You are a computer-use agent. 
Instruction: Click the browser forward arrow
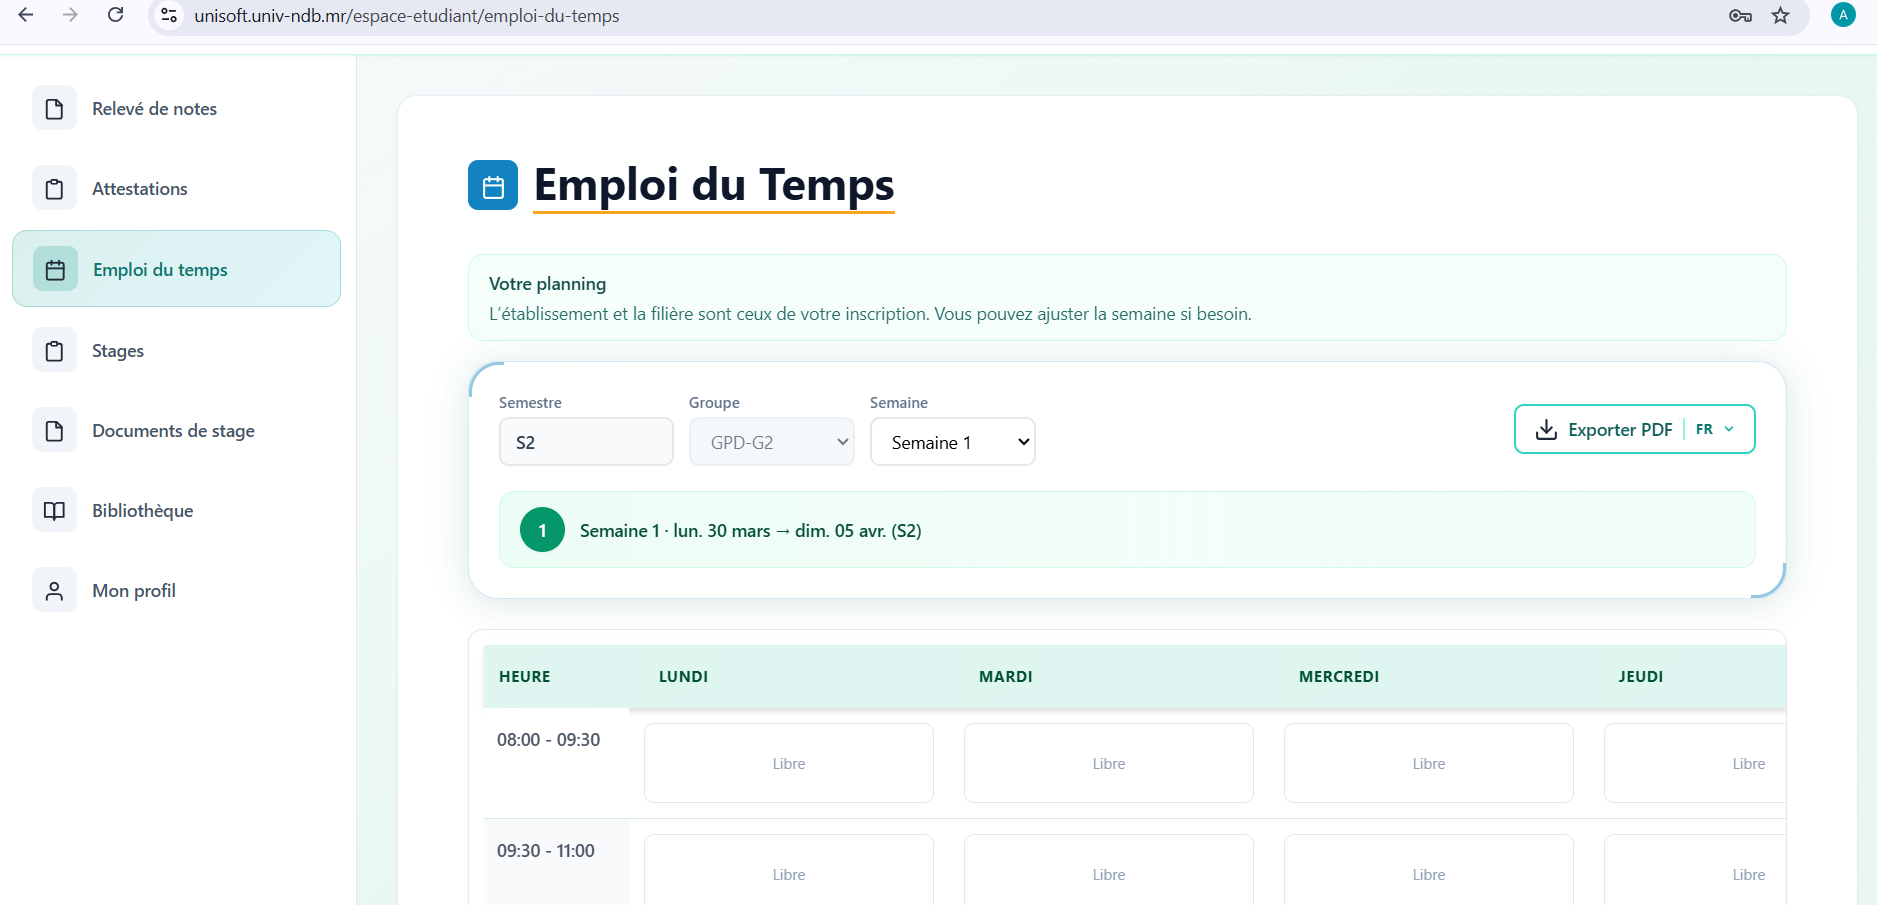coord(70,15)
